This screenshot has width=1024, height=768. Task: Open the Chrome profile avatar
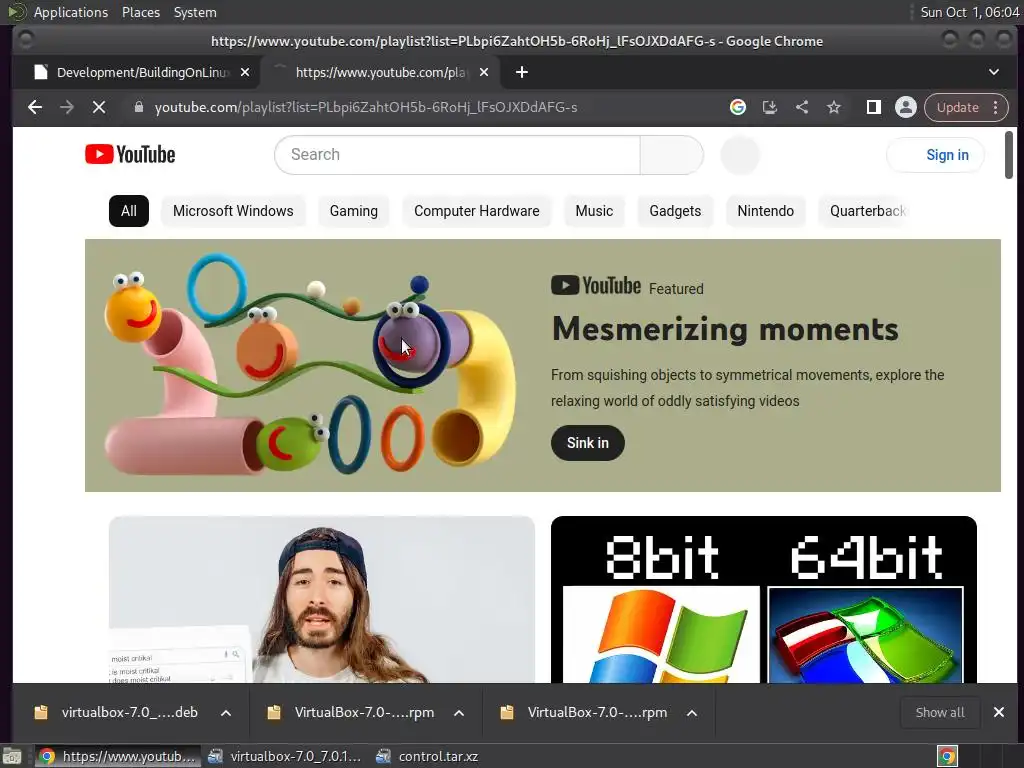tap(906, 107)
